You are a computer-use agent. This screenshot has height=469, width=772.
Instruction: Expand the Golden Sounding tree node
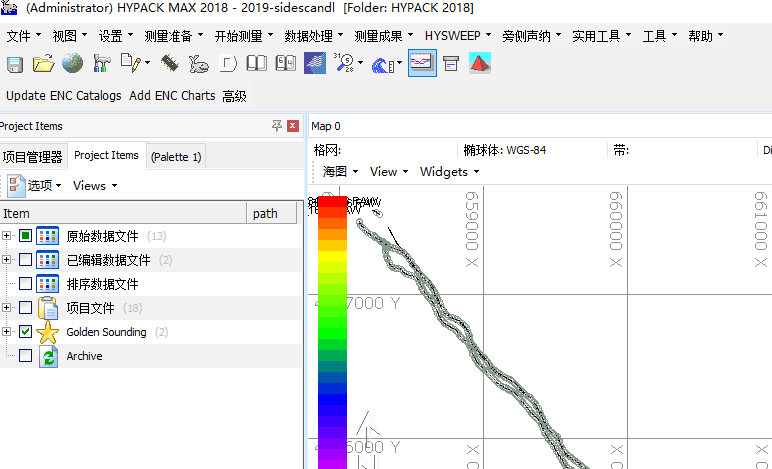pos(6,332)
